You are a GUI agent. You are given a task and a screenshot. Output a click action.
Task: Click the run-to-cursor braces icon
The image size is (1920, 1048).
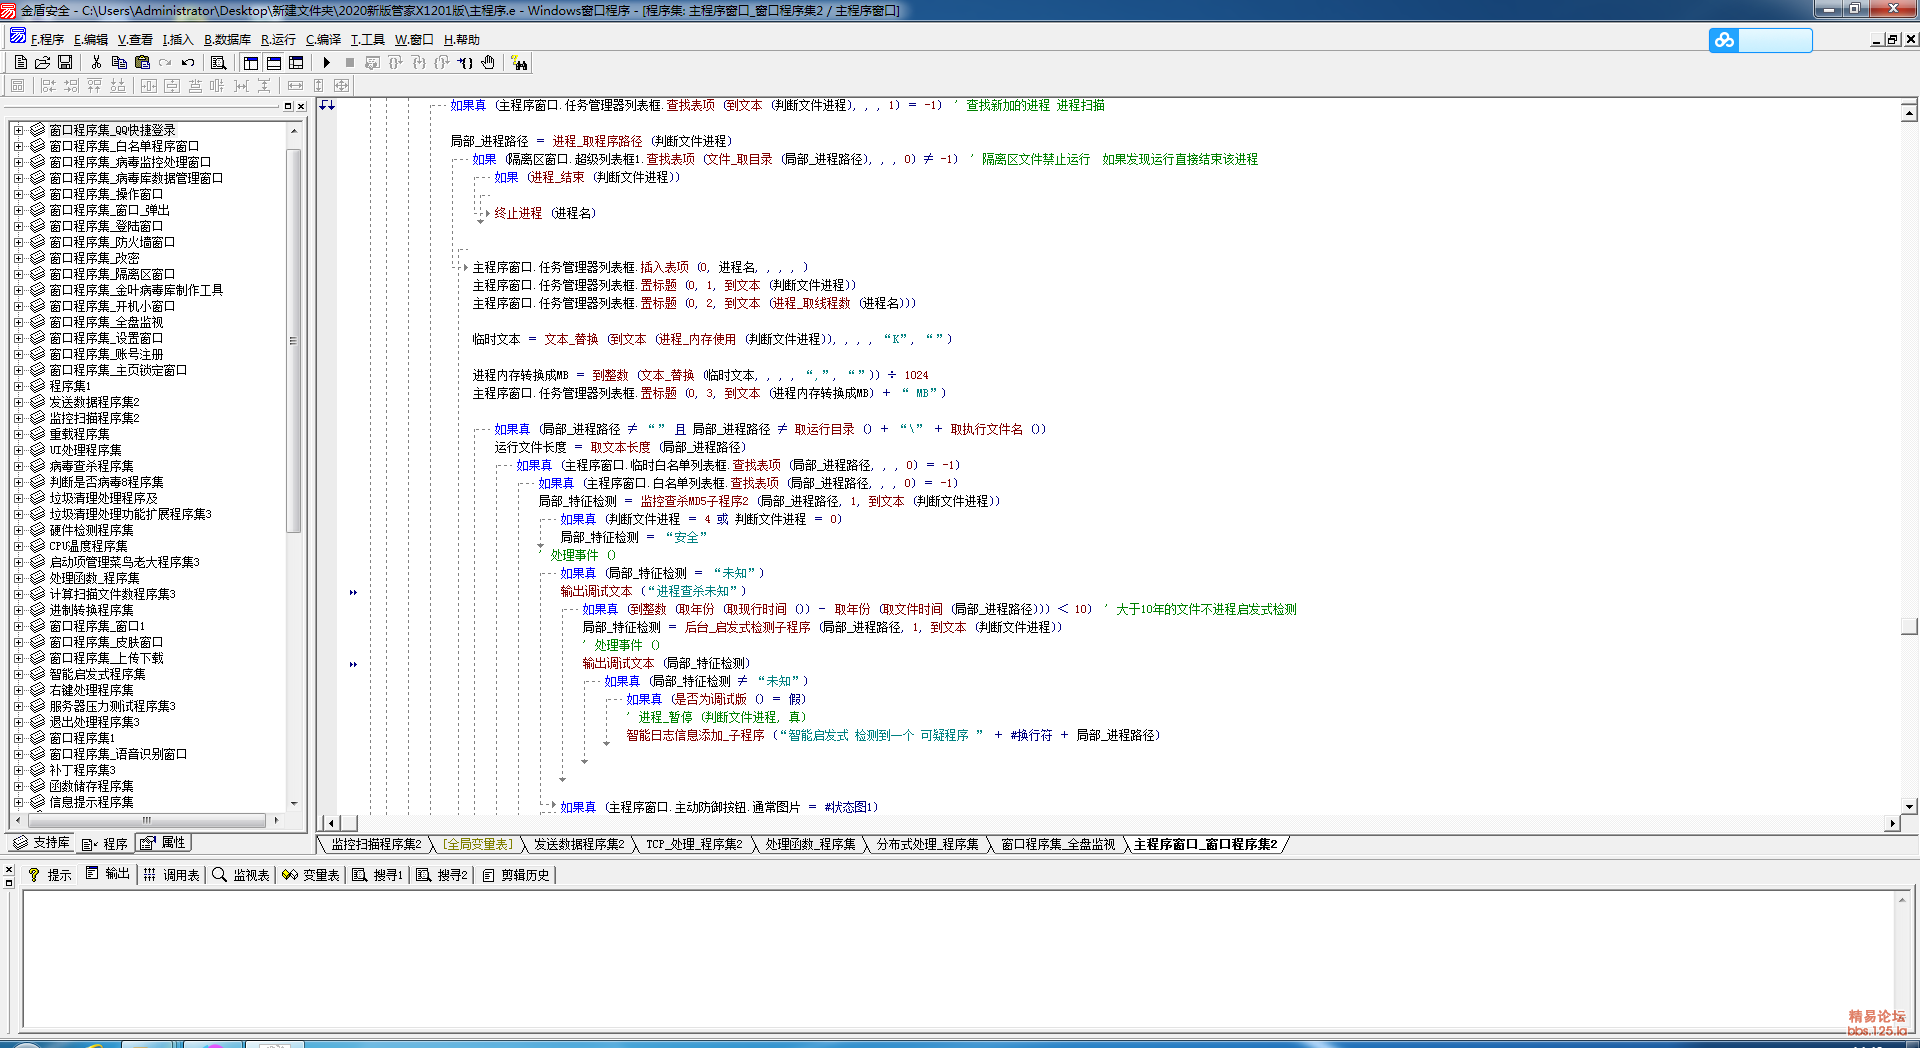pos(465,62)
